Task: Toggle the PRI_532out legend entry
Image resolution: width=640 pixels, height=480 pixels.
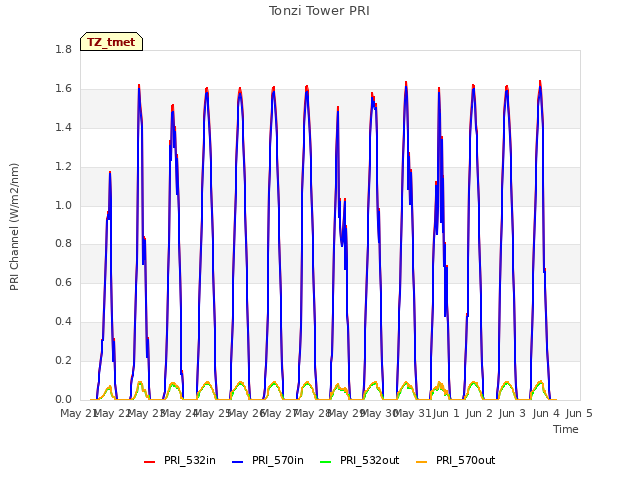Action: 359,460
